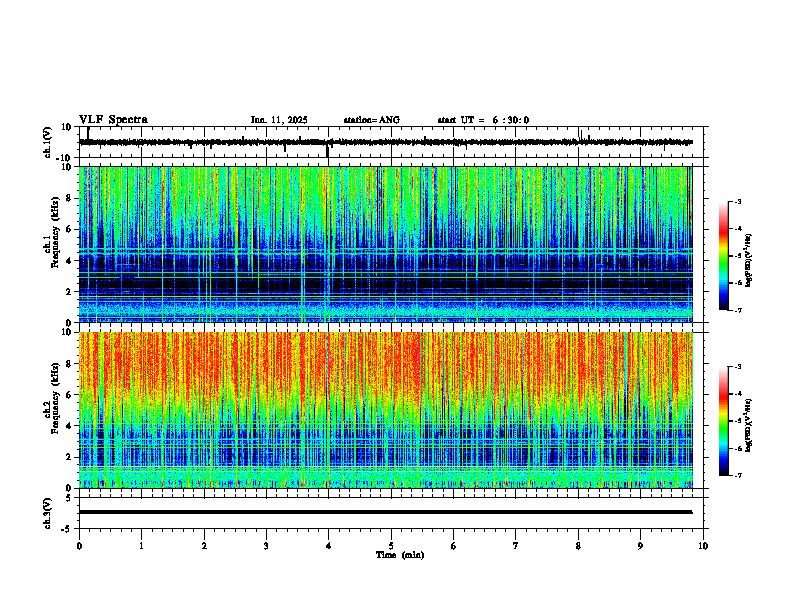792x612 pixels.
Task: Click time axis tick label "7"
Action: point(516,546)
